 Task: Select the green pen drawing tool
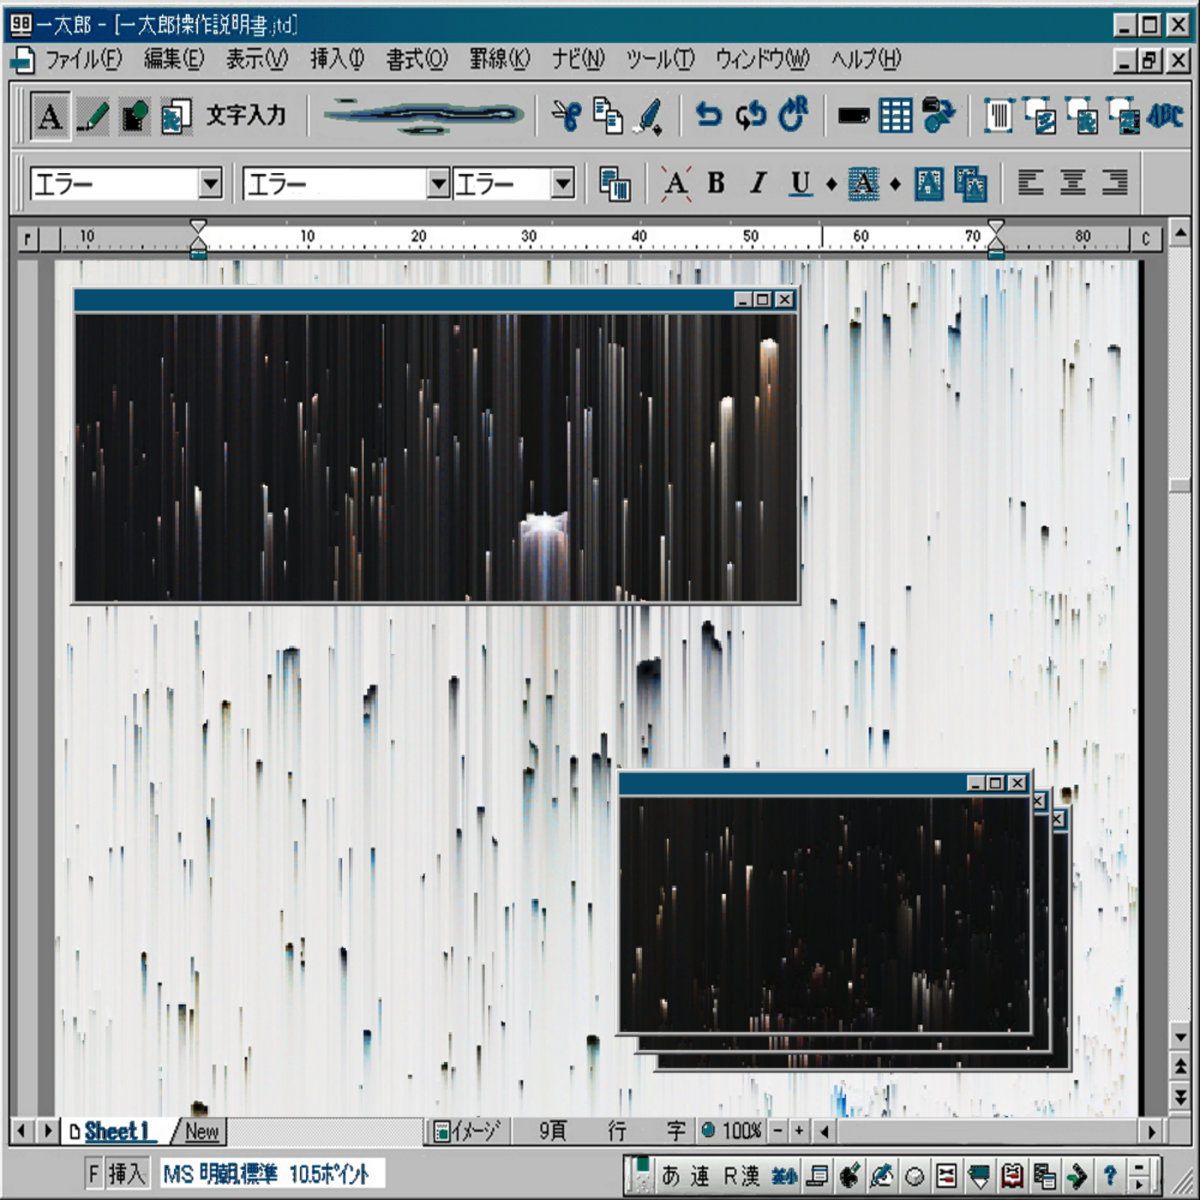(x=92, y=116)
